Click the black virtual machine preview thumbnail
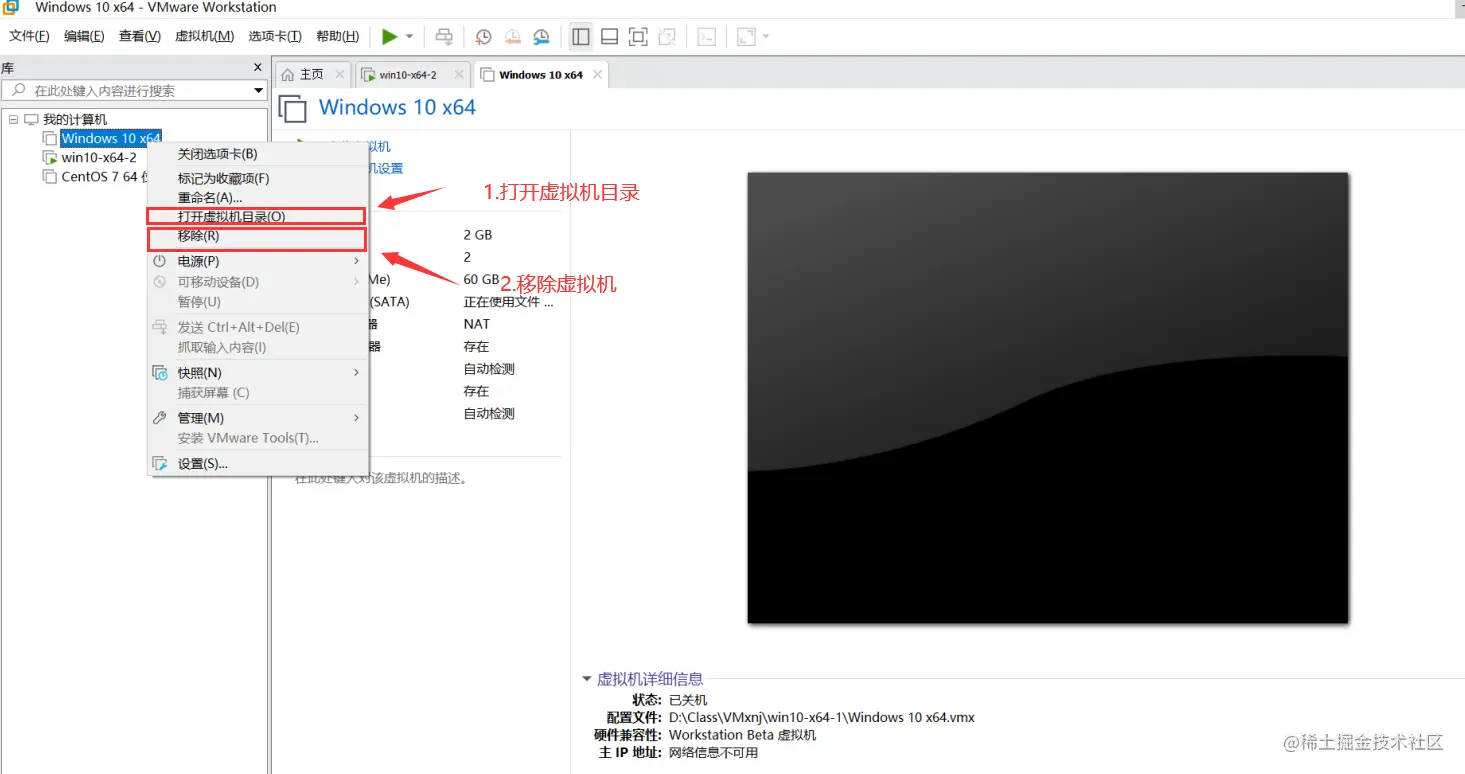Image resolution: width=1465 pixels, height=774 pixels. 1048,398
